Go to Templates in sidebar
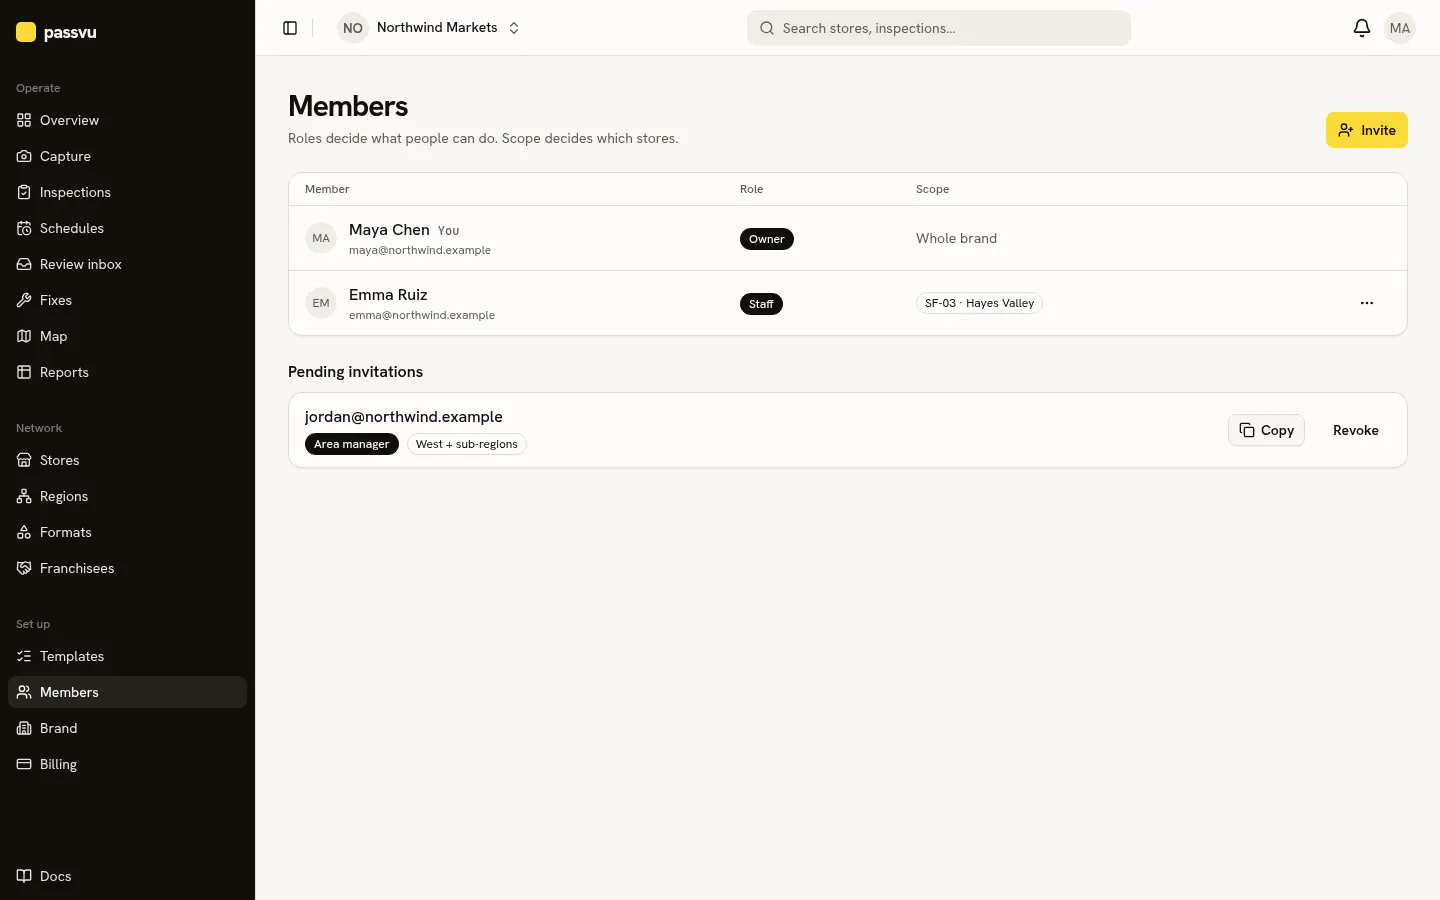1440x900 pixels. coord(127,656)
